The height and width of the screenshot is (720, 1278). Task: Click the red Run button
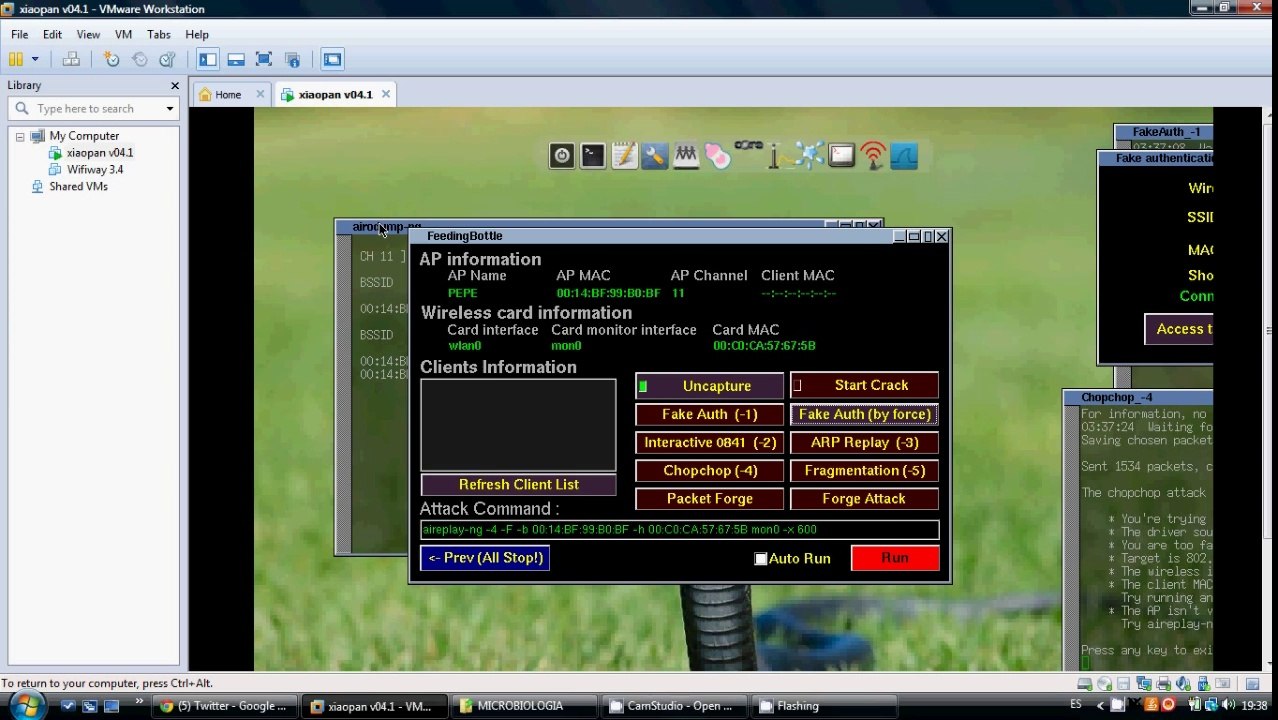[x=895, y=558]
